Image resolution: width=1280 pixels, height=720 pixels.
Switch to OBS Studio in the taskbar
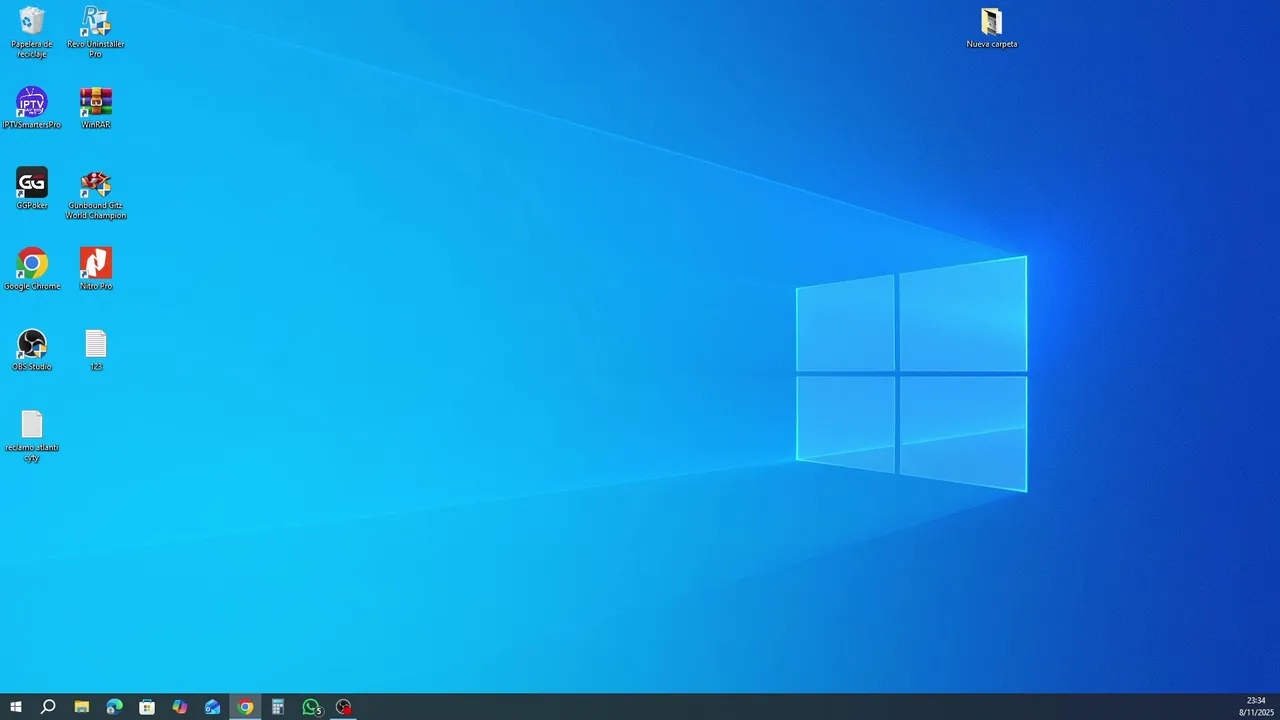pos(344,707)
